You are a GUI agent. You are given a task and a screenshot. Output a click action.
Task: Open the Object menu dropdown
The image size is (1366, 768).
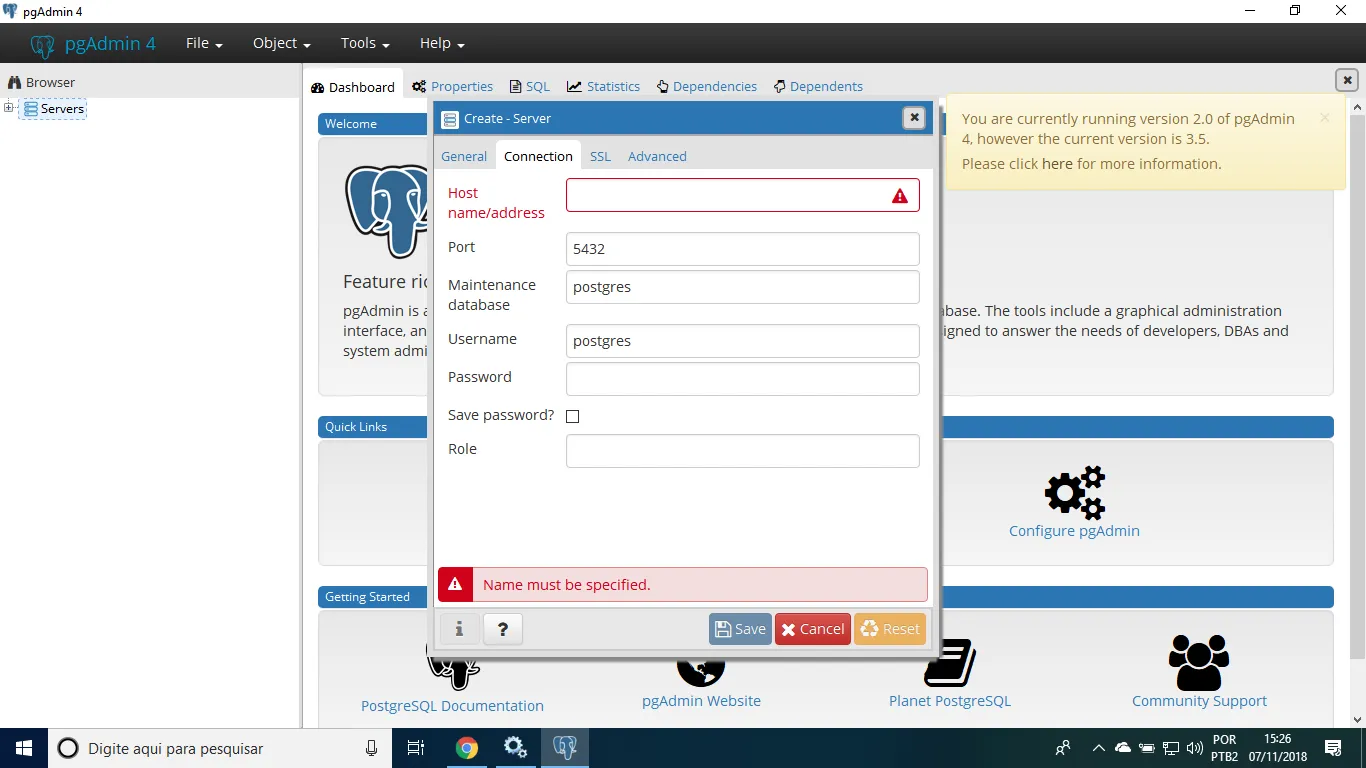[281, 43]
